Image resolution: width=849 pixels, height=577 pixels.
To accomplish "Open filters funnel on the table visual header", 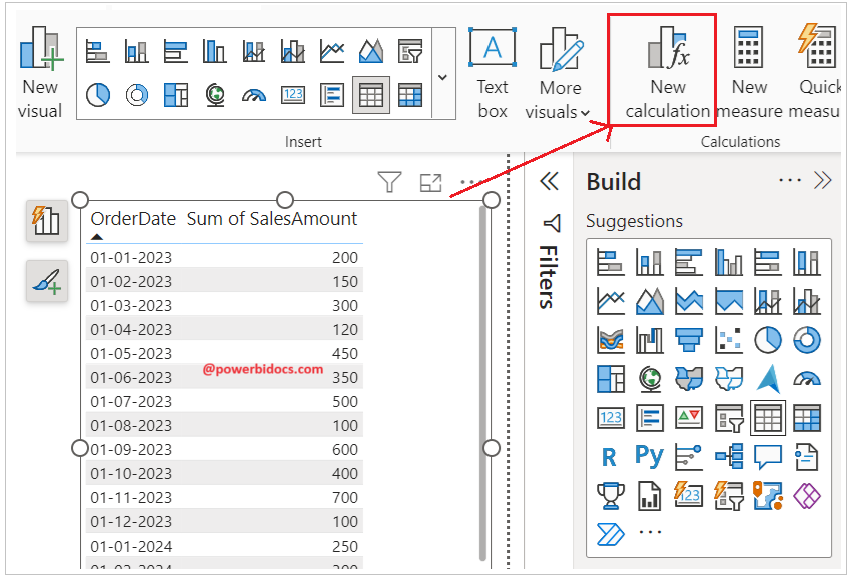I will point(390,181).
